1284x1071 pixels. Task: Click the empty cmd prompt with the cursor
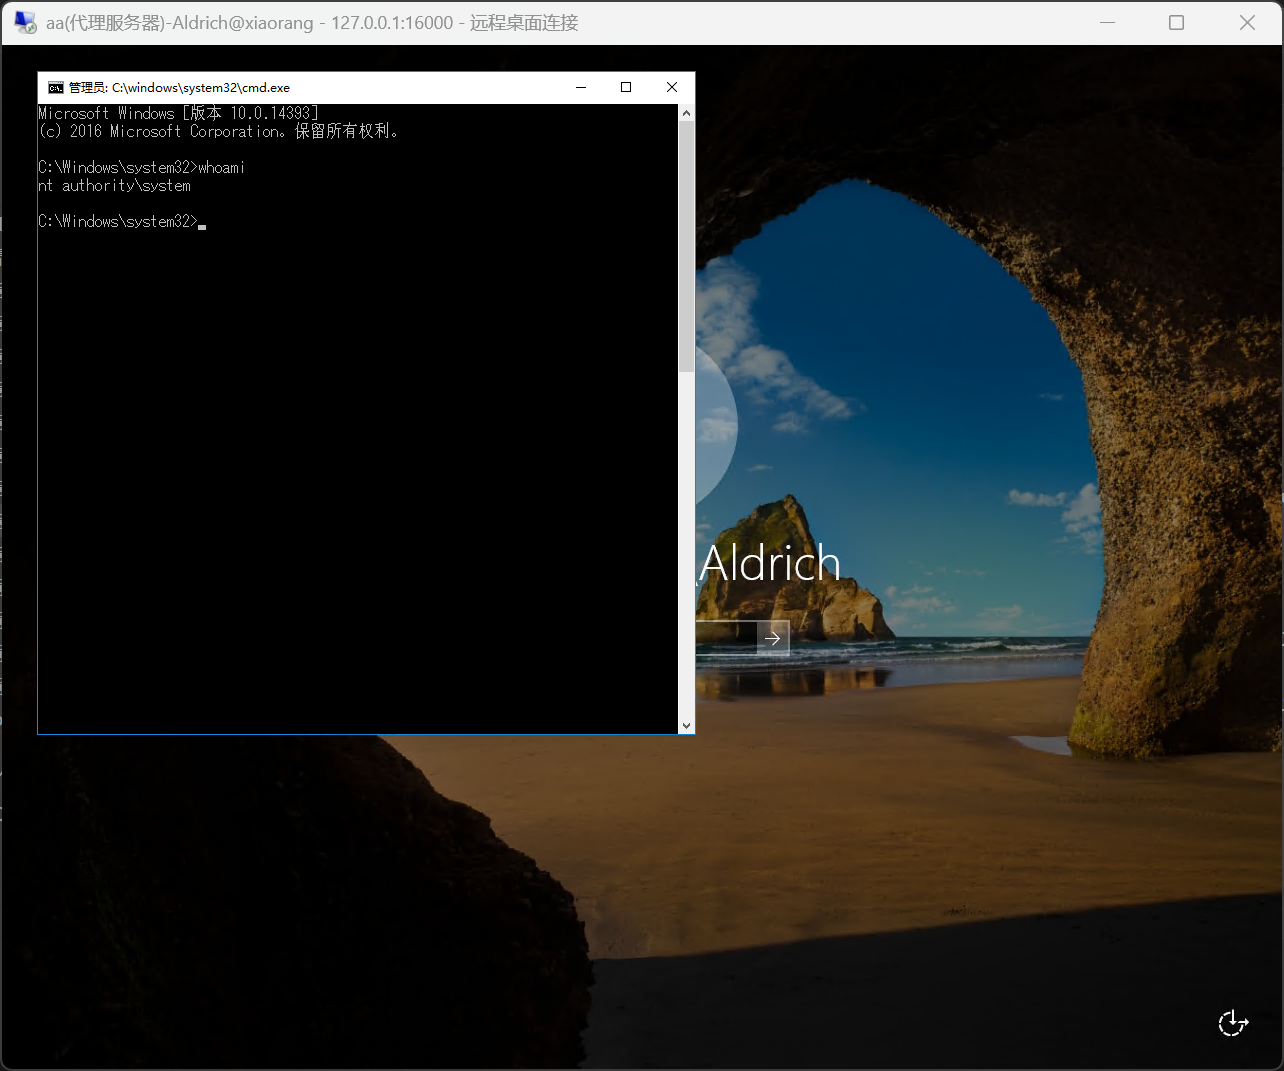click(122, 222)
